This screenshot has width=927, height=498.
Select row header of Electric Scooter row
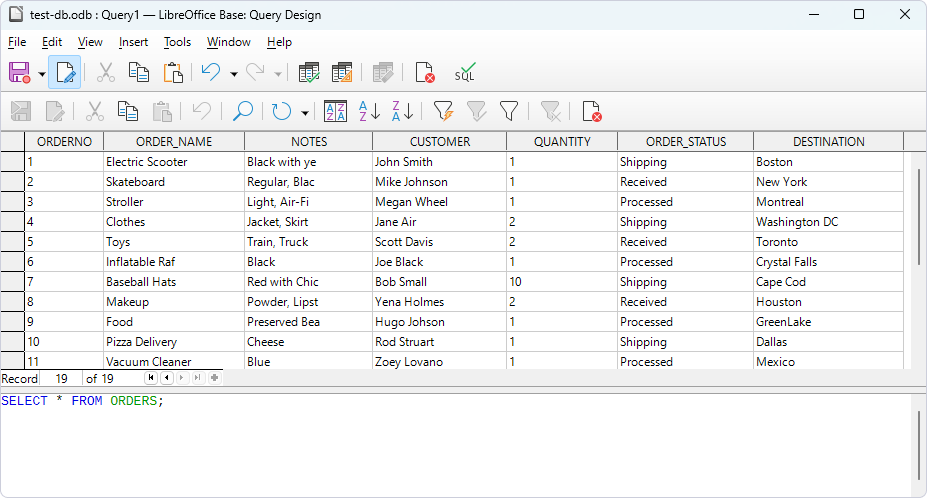12,162
